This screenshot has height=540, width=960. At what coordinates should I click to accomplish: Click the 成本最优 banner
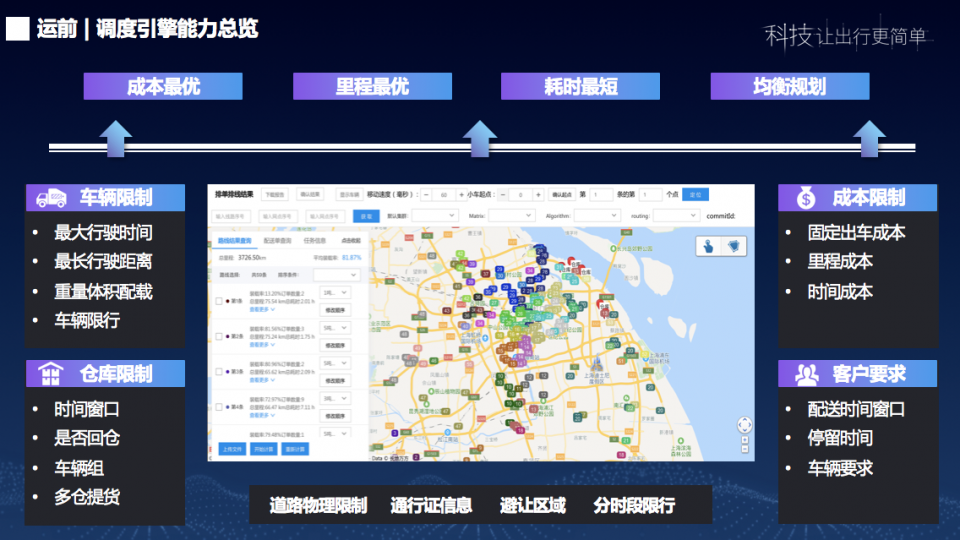click(x=163, y=86)
